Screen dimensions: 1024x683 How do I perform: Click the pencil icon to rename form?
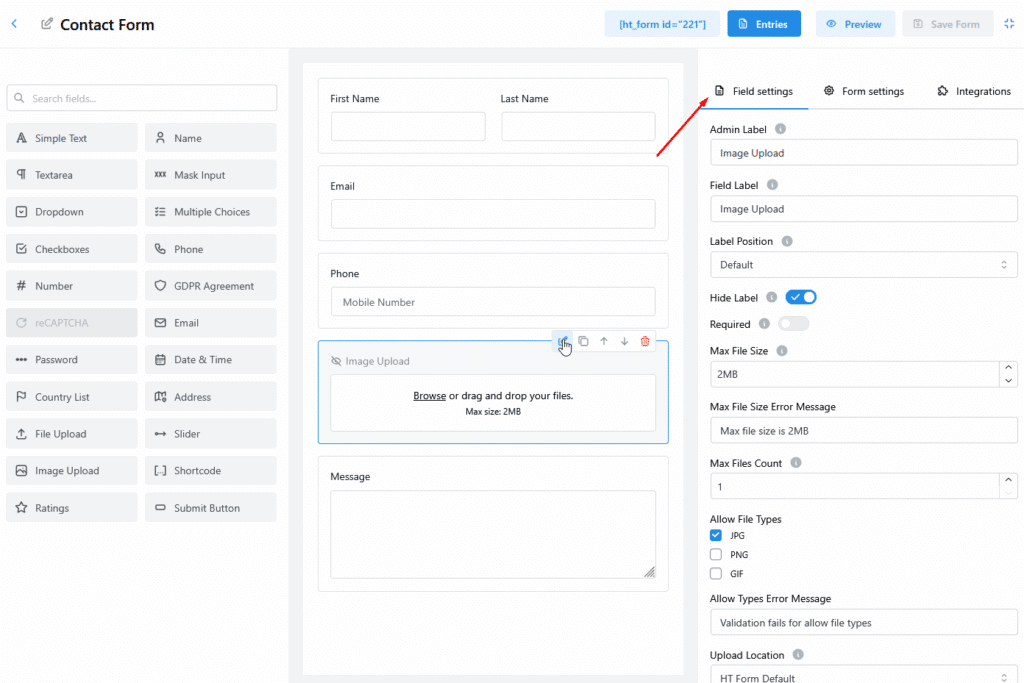pos(47,24)
